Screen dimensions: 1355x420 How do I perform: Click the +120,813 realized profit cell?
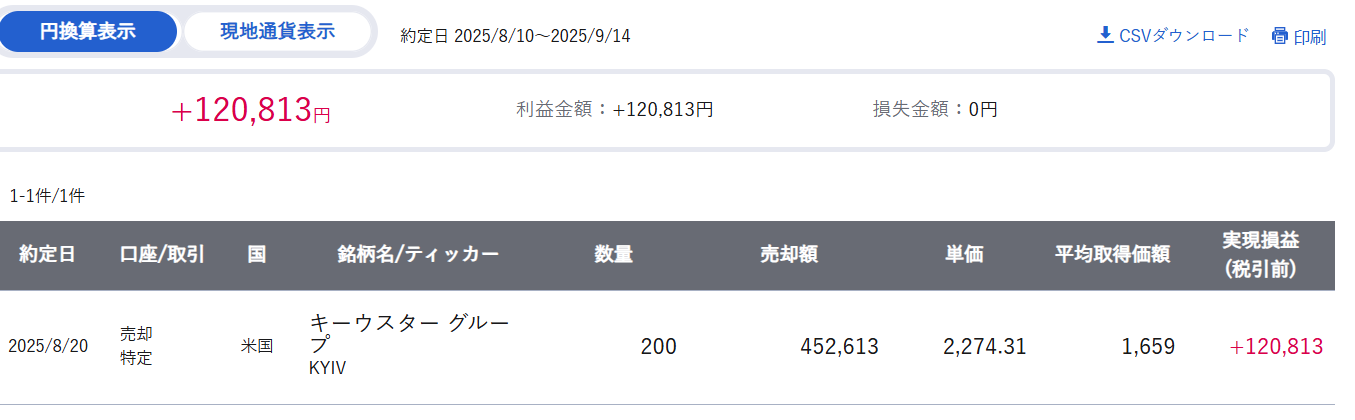click(1276, 347)
